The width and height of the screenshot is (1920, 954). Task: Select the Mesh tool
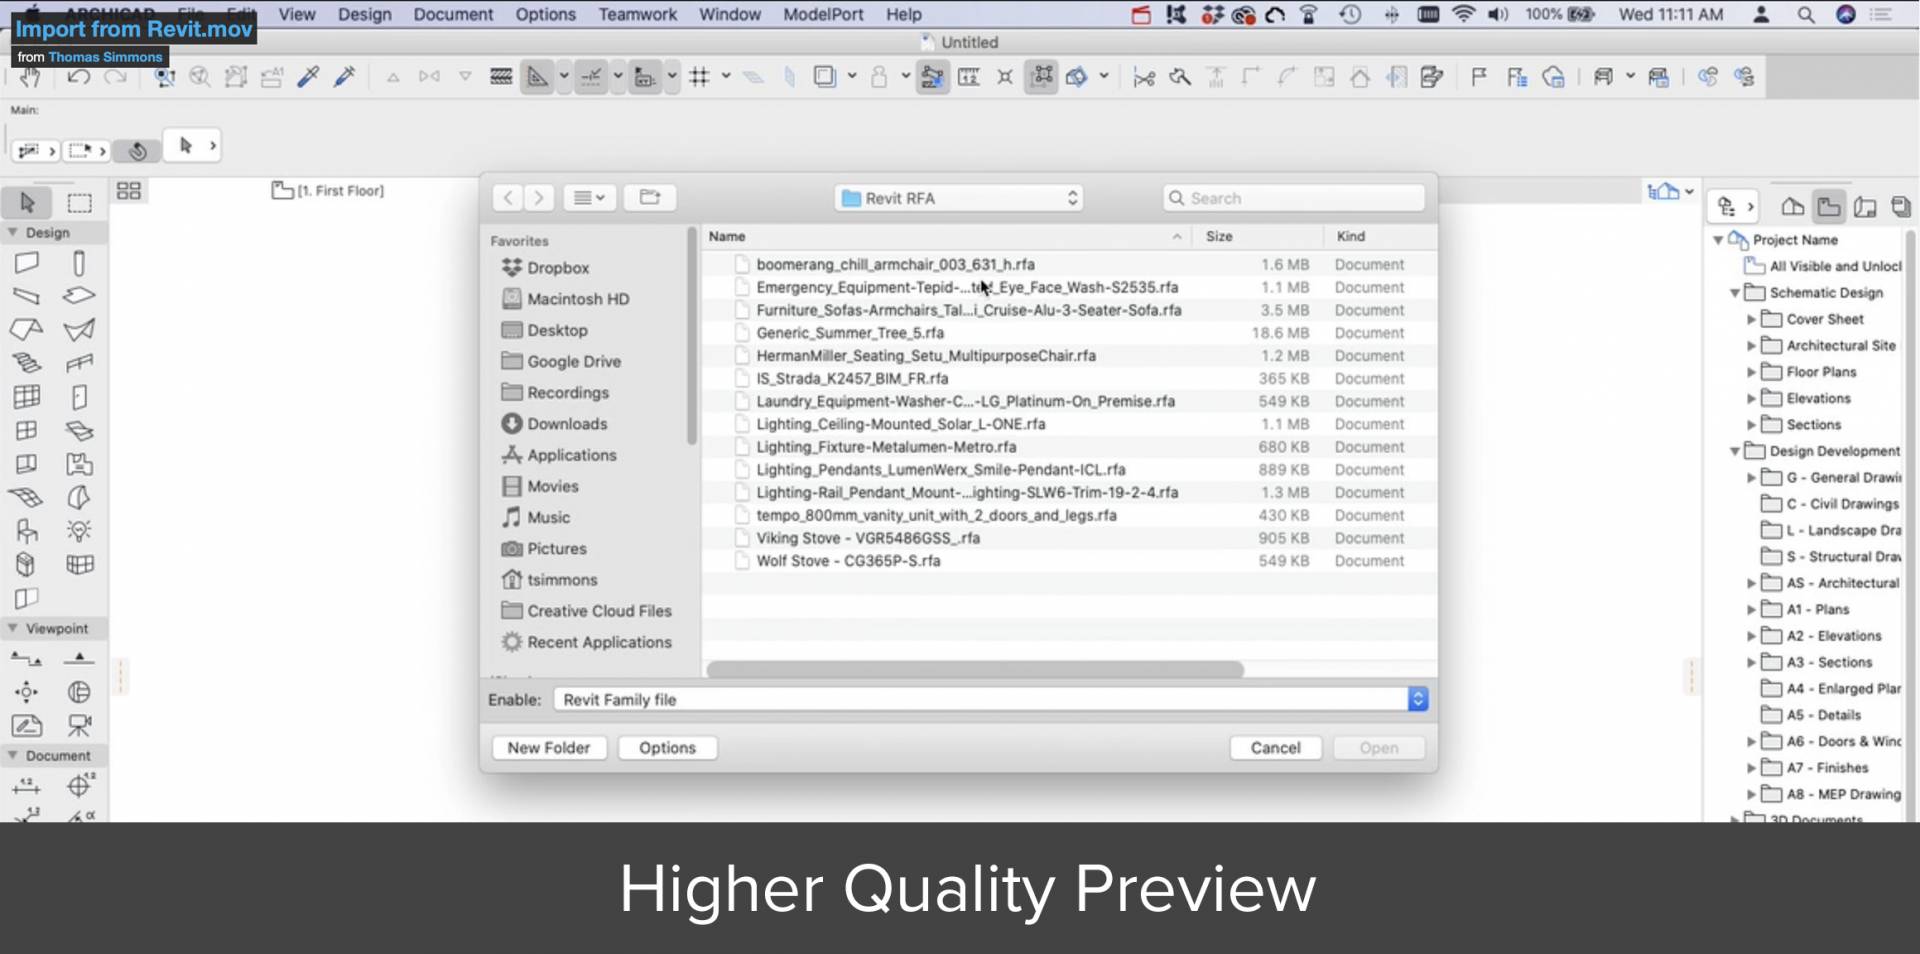tap(27, 497)
